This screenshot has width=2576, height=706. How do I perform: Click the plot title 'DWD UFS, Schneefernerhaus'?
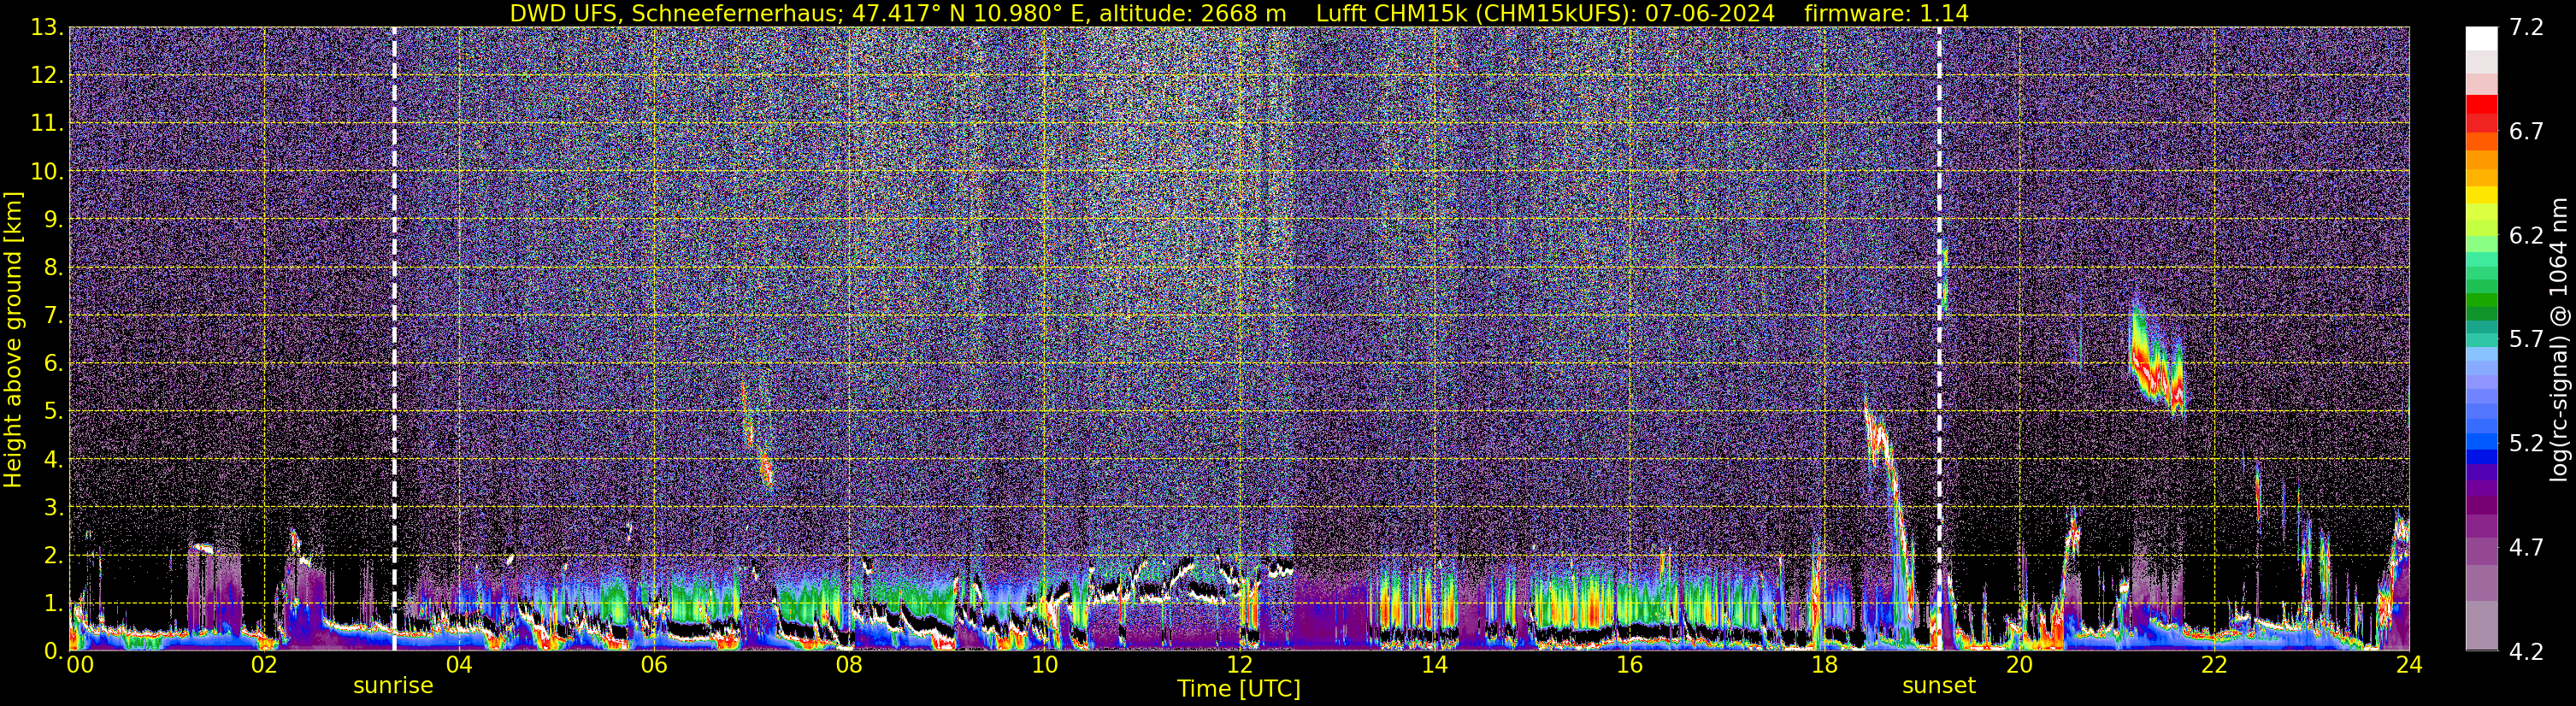pos(675,14)
